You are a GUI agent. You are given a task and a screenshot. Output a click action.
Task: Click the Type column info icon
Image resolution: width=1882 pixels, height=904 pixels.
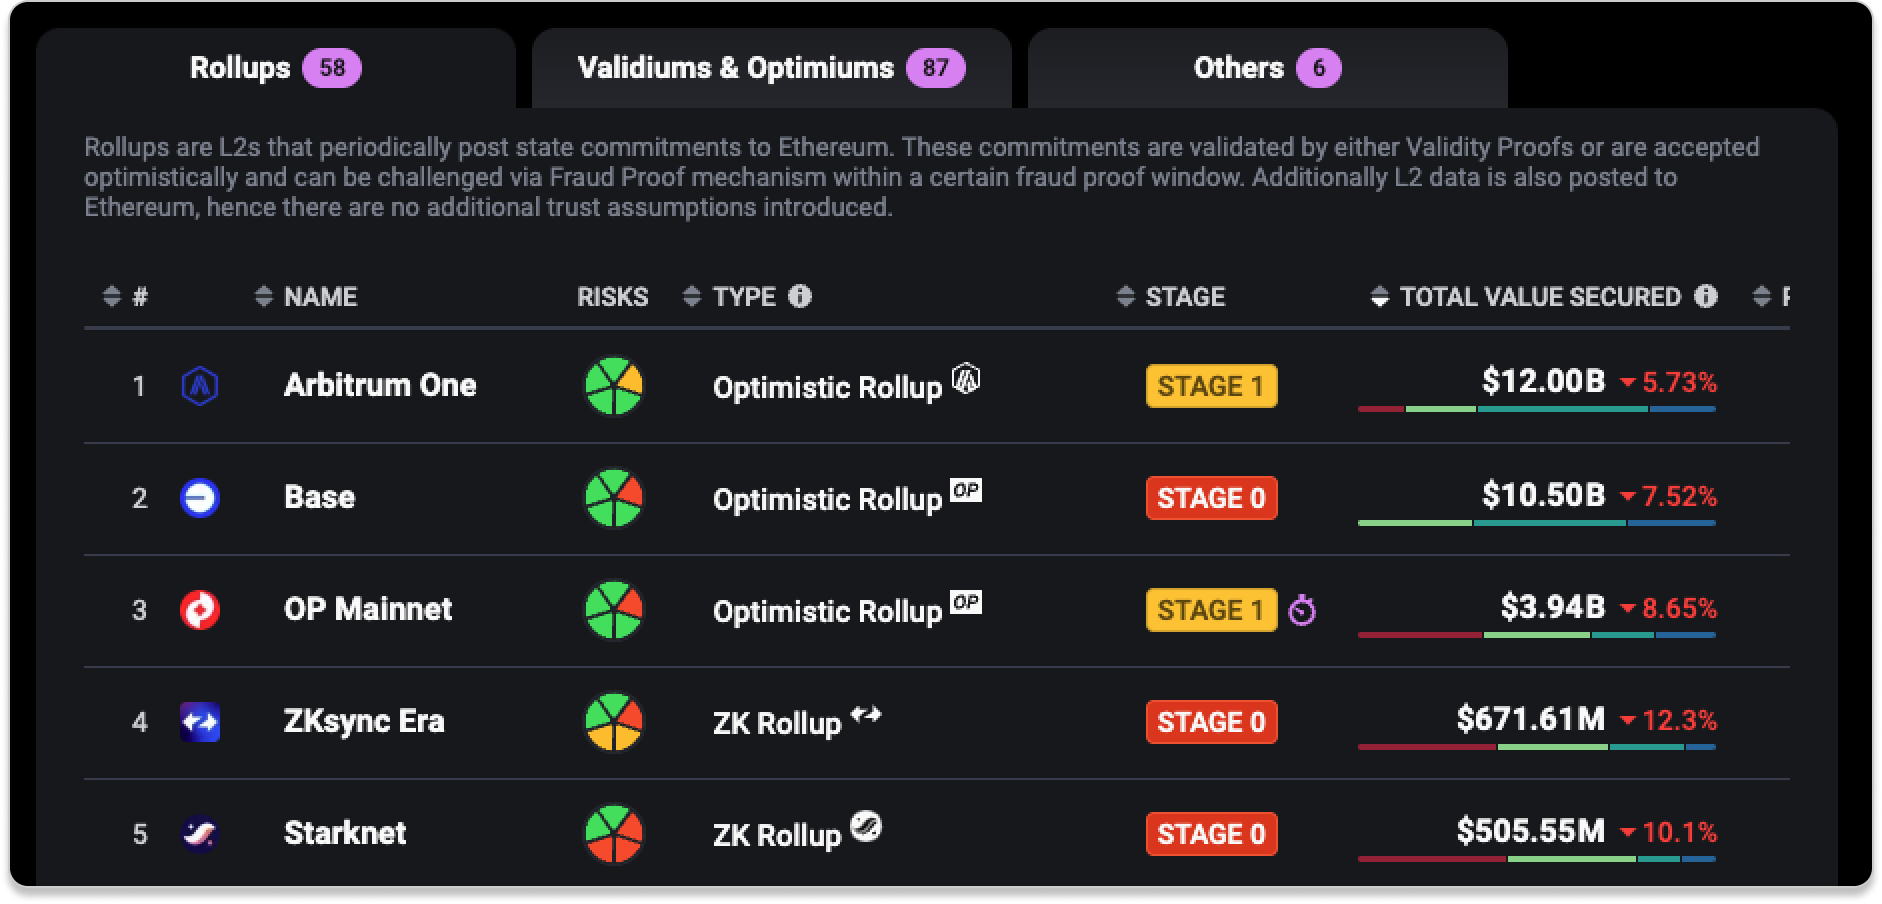pyautogui.click(x=800, y=296)
